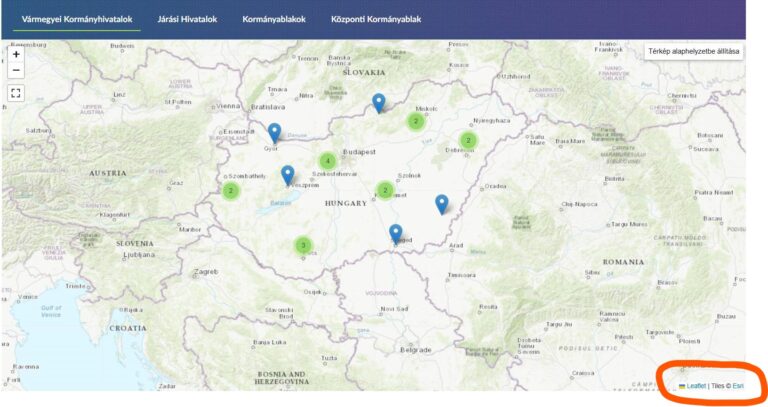Viewport: 768px width, 407px height.
Task: Click the ROMANIA country label
Action: [x=623, y=262]
